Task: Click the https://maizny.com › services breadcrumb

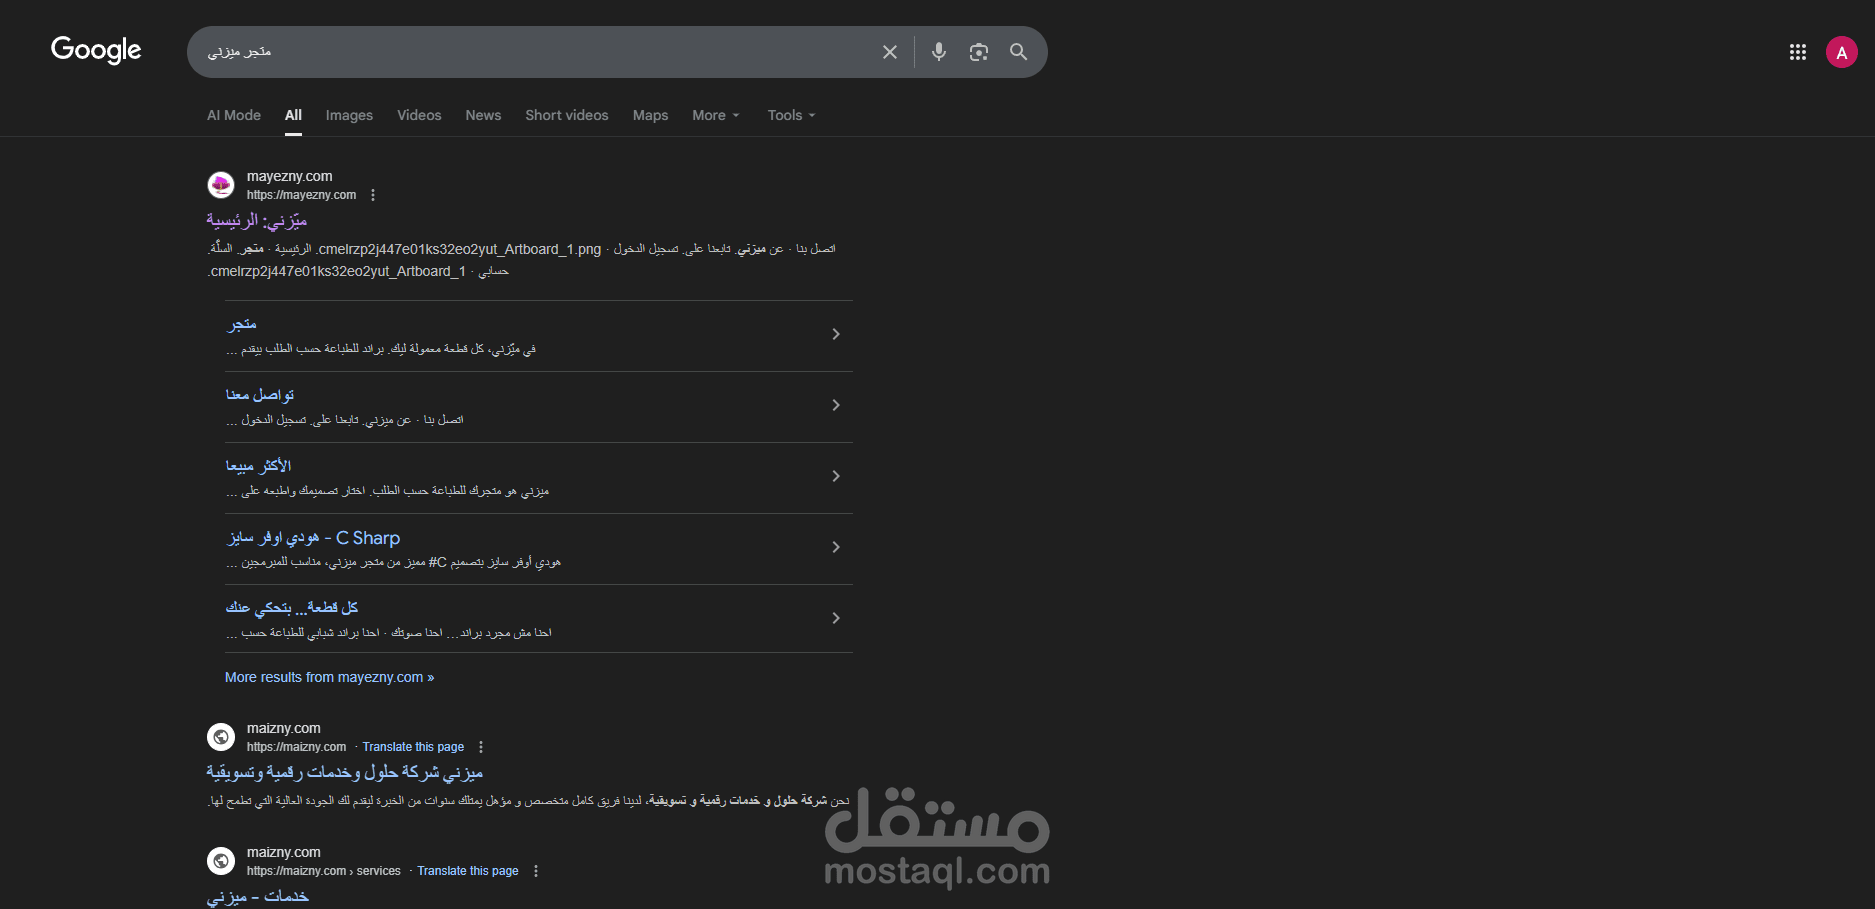Action: [324, 871]
